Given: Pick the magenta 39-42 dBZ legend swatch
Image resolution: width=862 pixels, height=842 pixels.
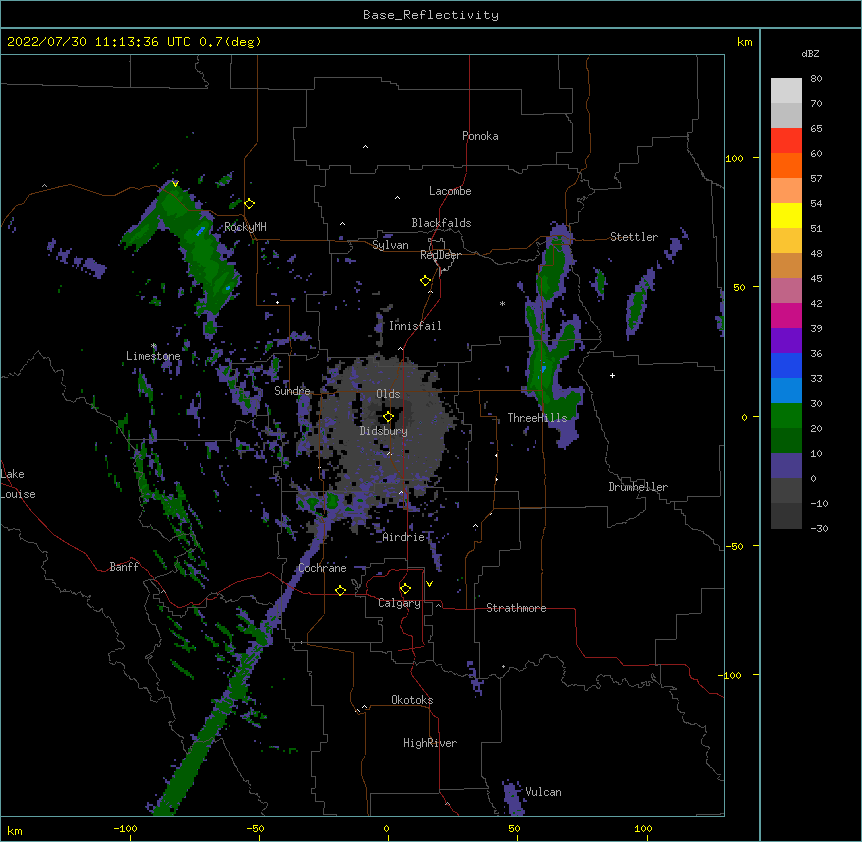Looking at the screenshot, I should [x=786, y=315].
